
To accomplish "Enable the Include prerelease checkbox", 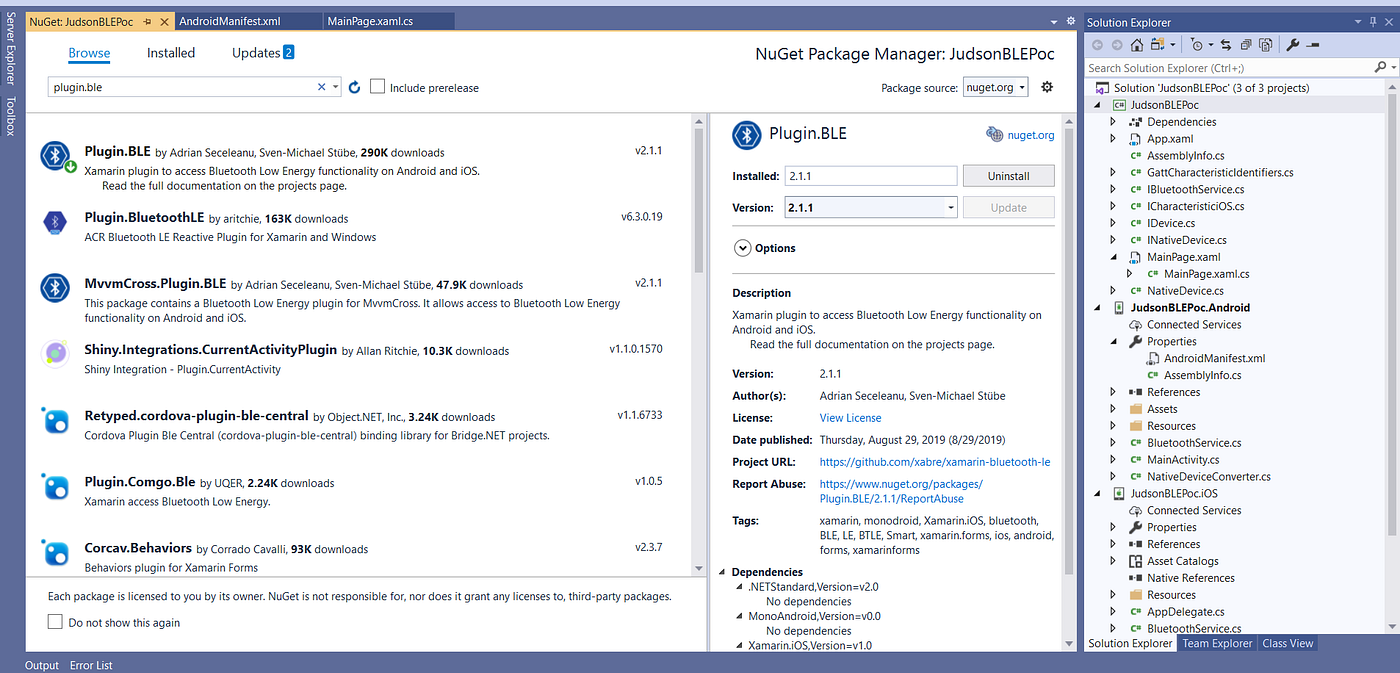I will 377,87.
